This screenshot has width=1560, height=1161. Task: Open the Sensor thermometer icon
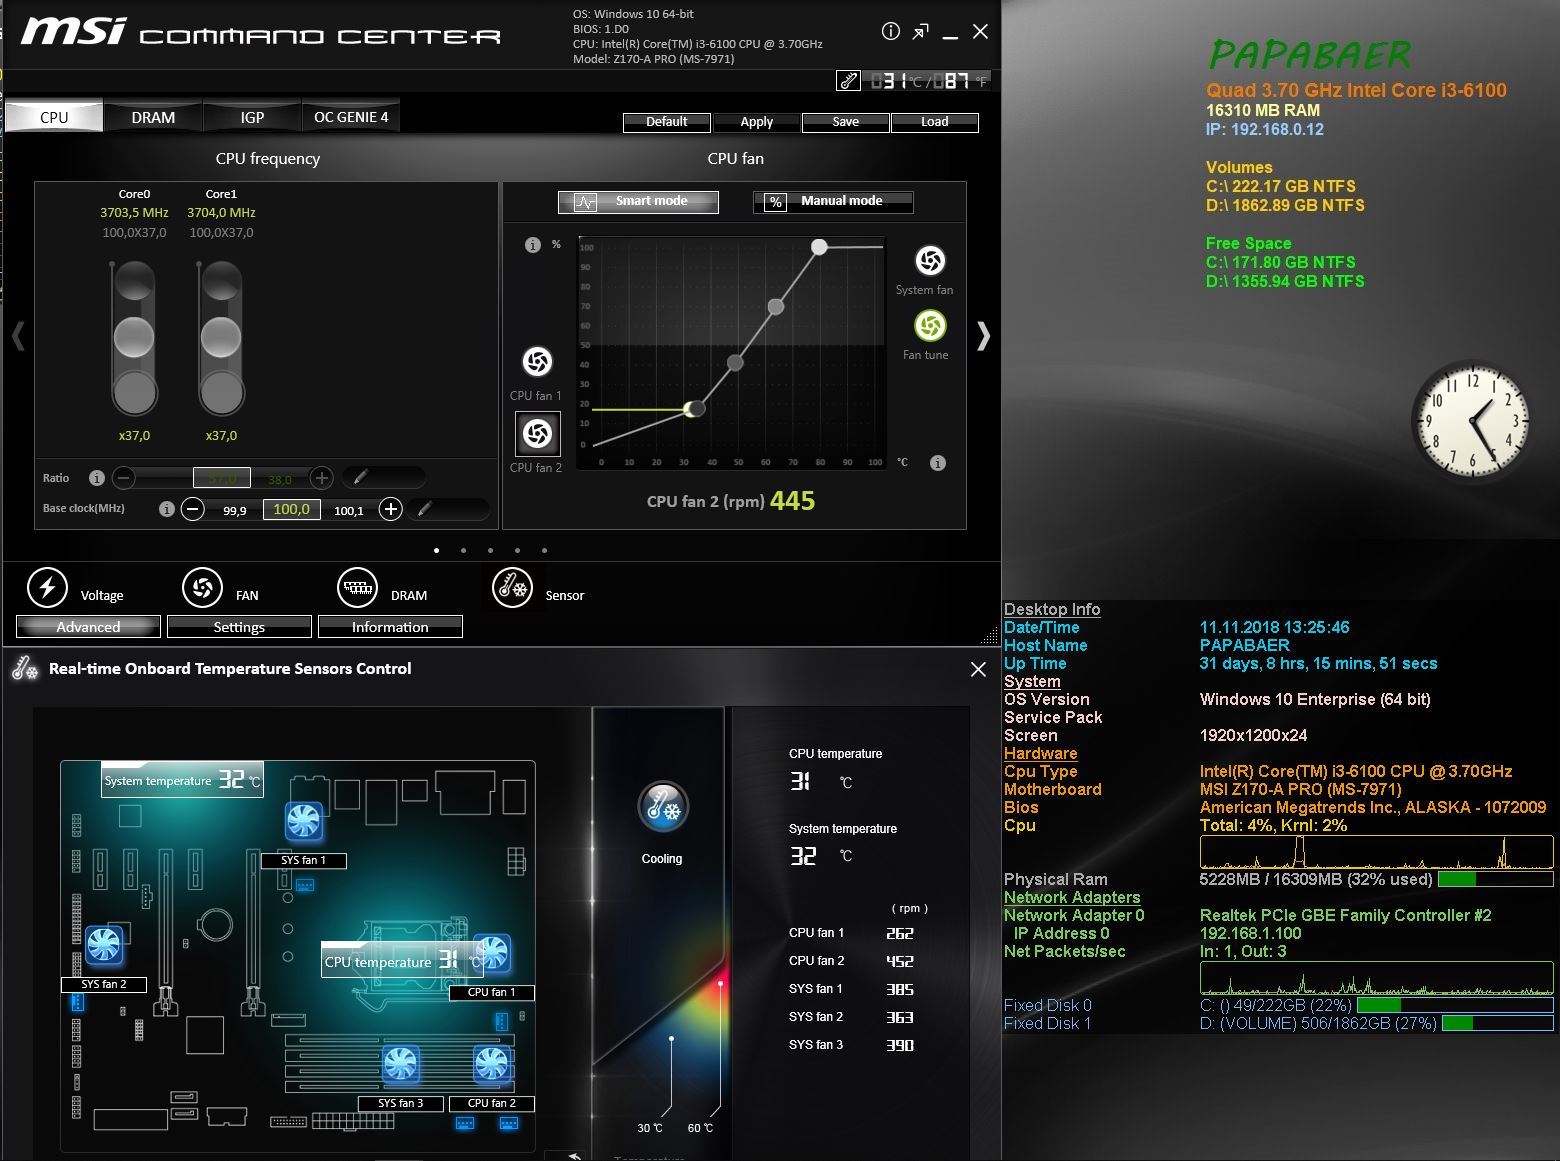[x=512, y=588]
